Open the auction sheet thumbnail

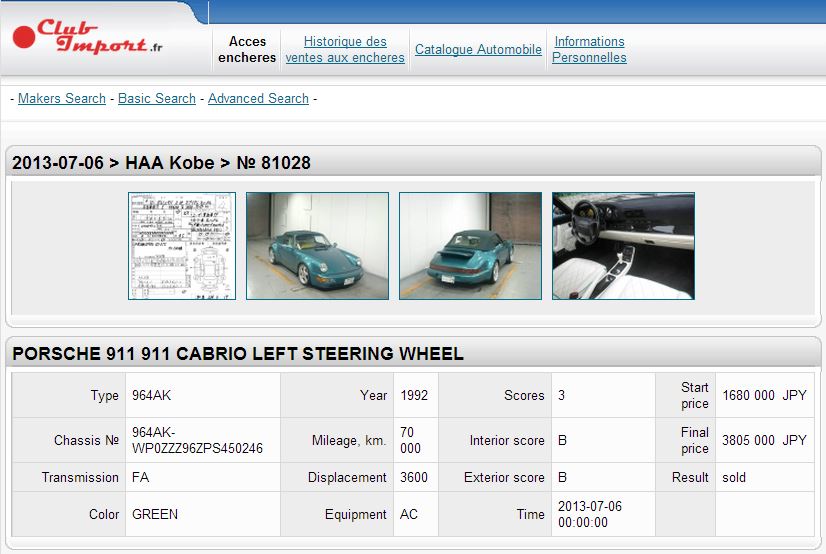[x=181, y=246]
